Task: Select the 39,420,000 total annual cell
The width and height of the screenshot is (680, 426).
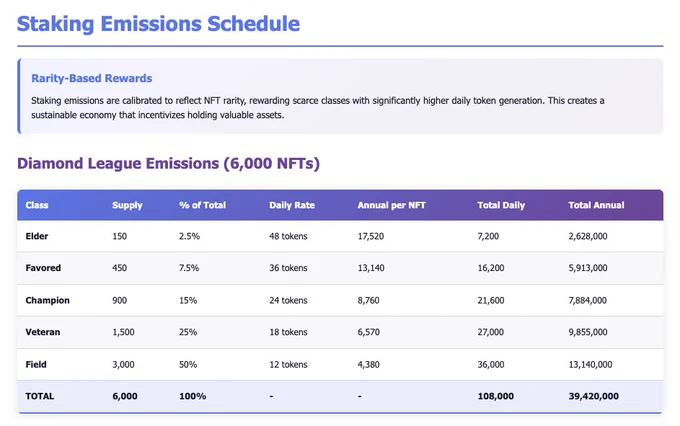Action: pyautogui.click(x=594, y=396)
